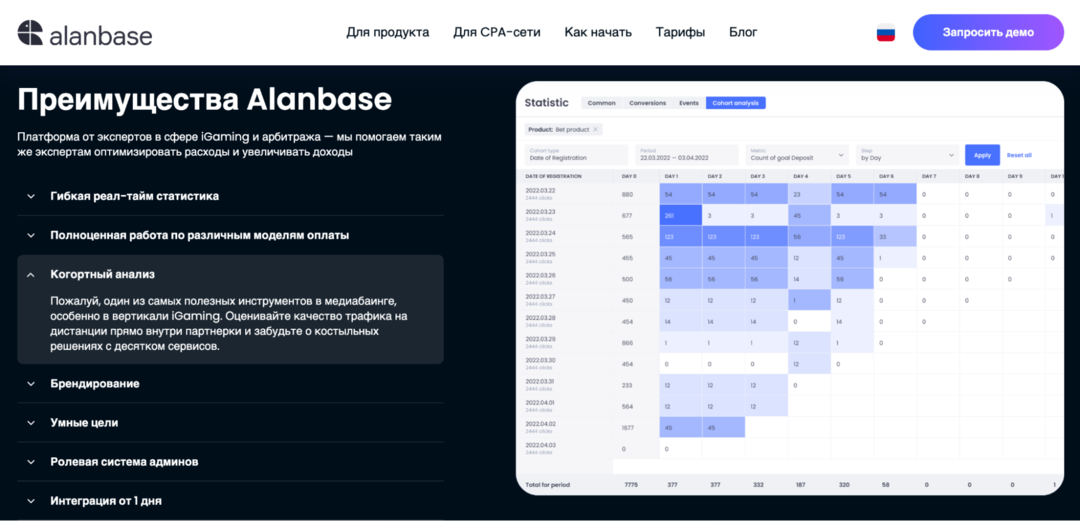Expand 'Гибкая реал-тайм статистика' section chevron
Image resolution: width=1080 pixels, height=521 pixels.
(31, 196)
